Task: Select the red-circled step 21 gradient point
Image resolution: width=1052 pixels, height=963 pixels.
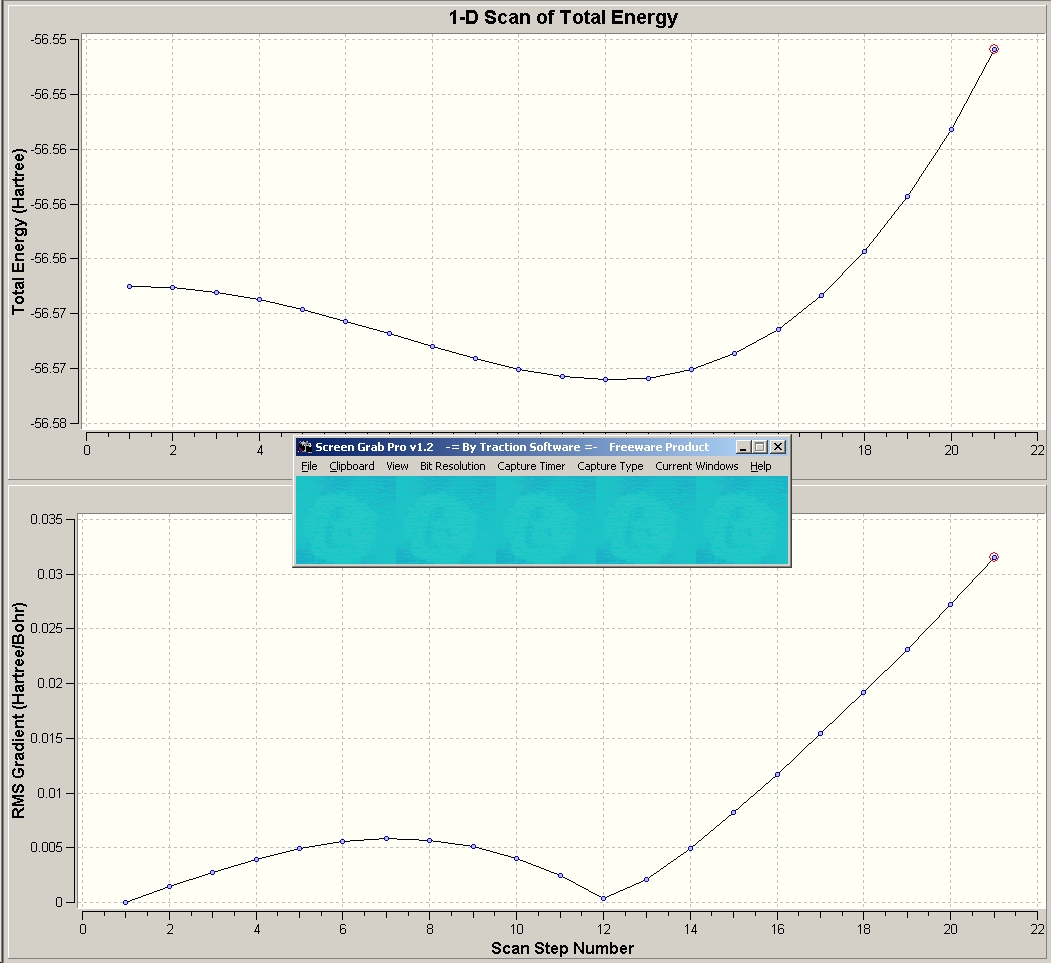Action: (994, 557)
